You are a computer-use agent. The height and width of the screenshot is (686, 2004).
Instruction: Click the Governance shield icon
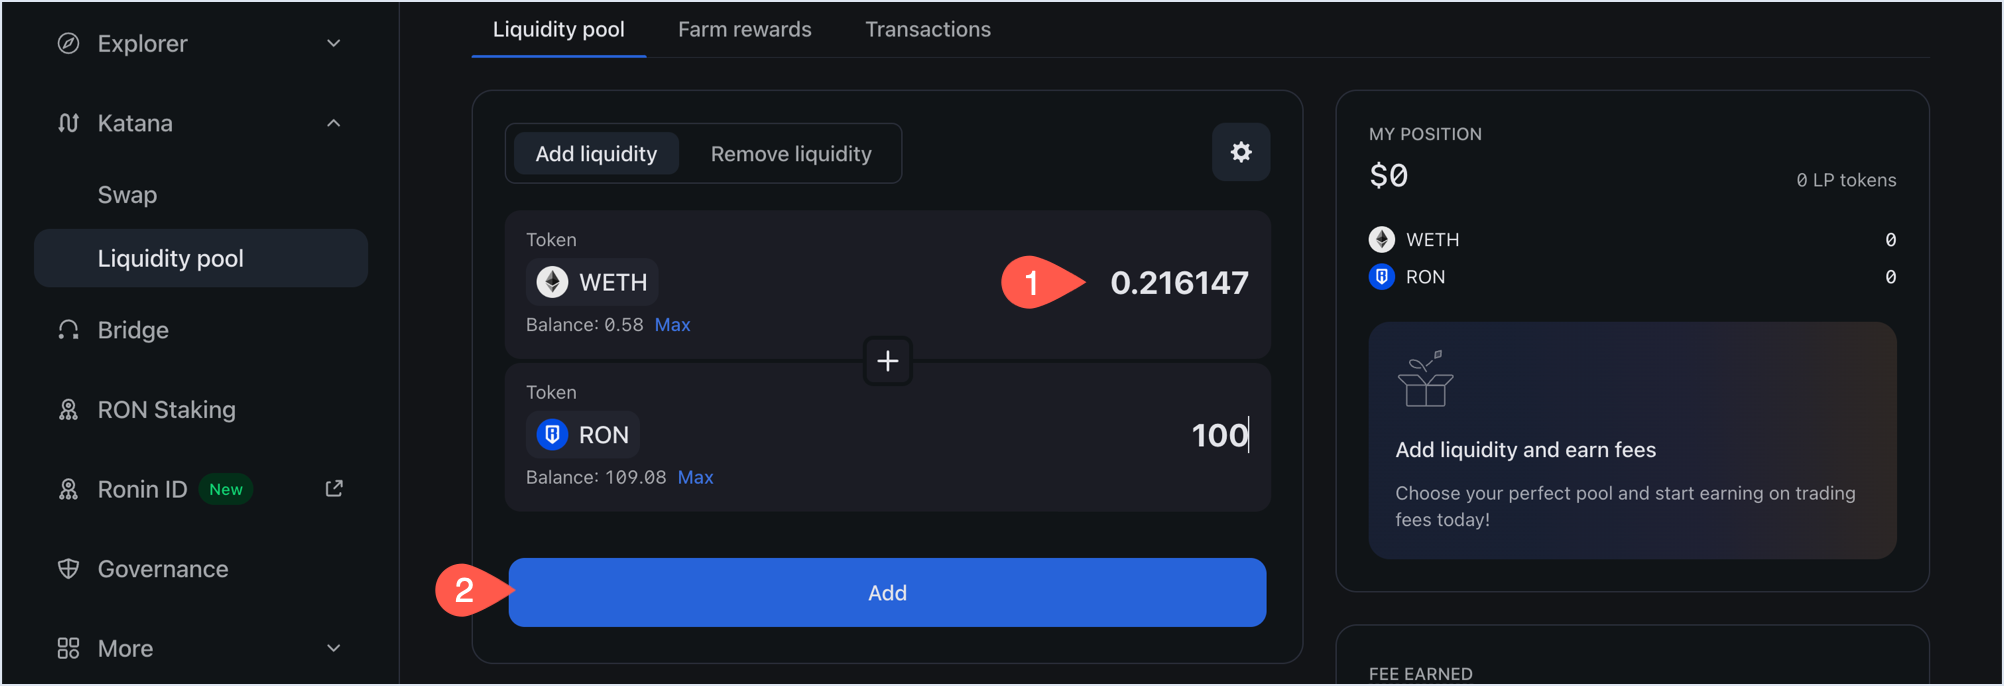68,568
